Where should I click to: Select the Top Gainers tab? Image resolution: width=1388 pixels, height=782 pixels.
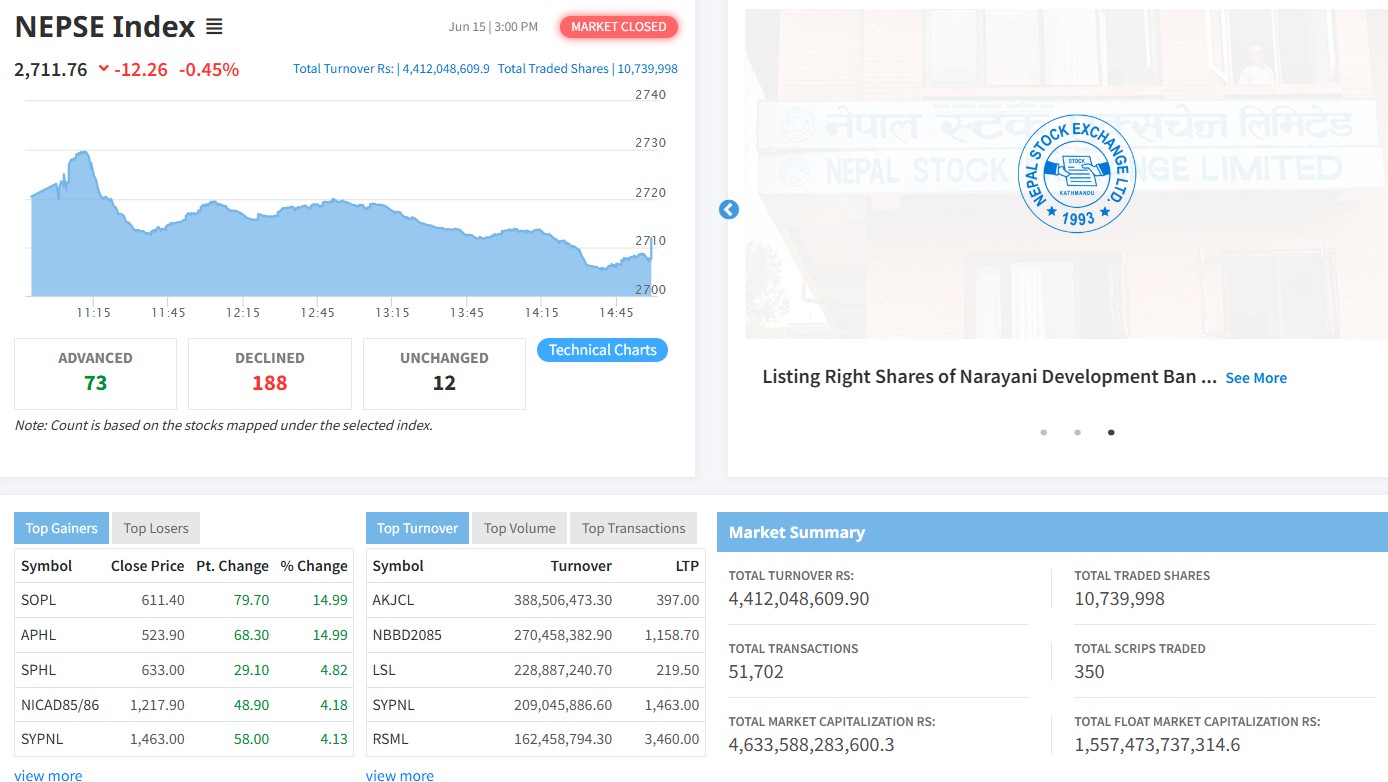(x=61, y=528)
